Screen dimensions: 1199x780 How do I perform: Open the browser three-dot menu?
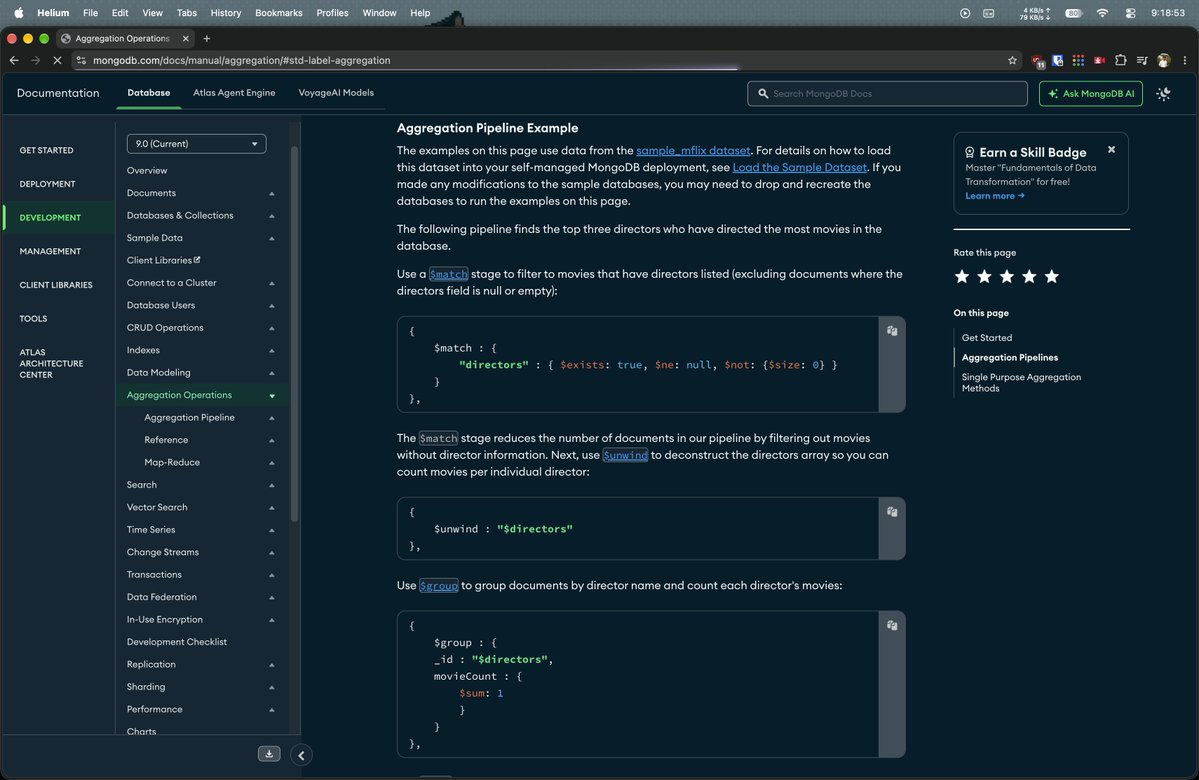tap(1184, 60)
